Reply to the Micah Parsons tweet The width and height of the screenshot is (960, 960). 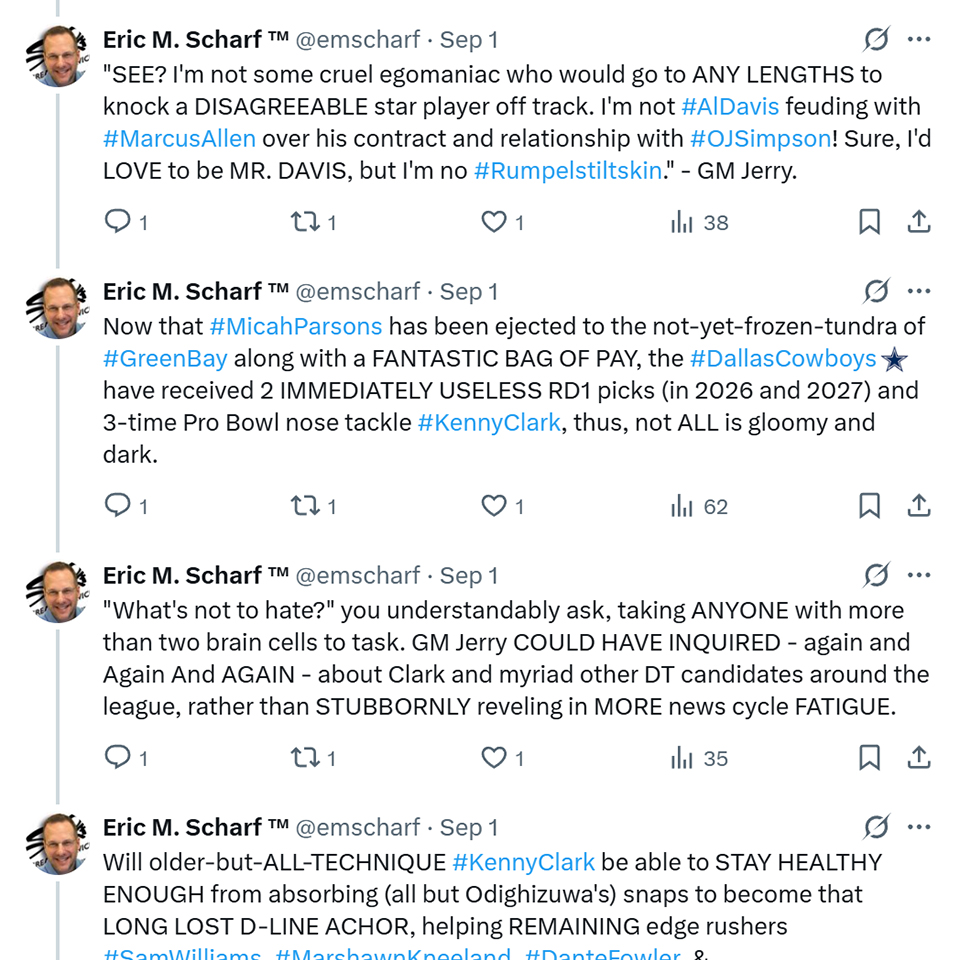(x=119, y=506)
